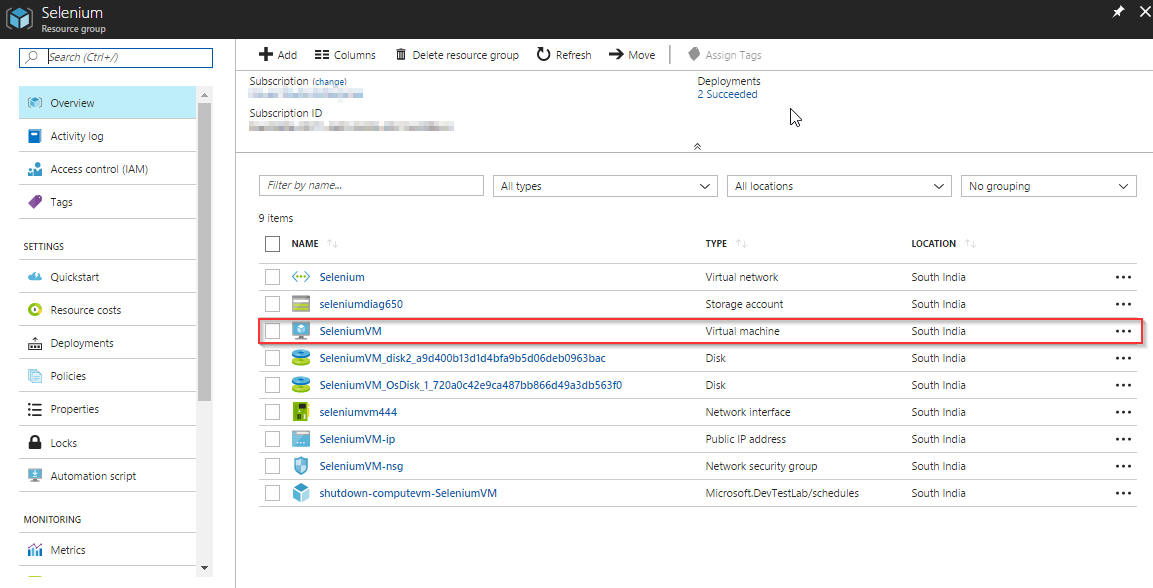The height and width of the screenshot is (588, 1153).
Task: Focus the Filter by name field
Action: 371,185
